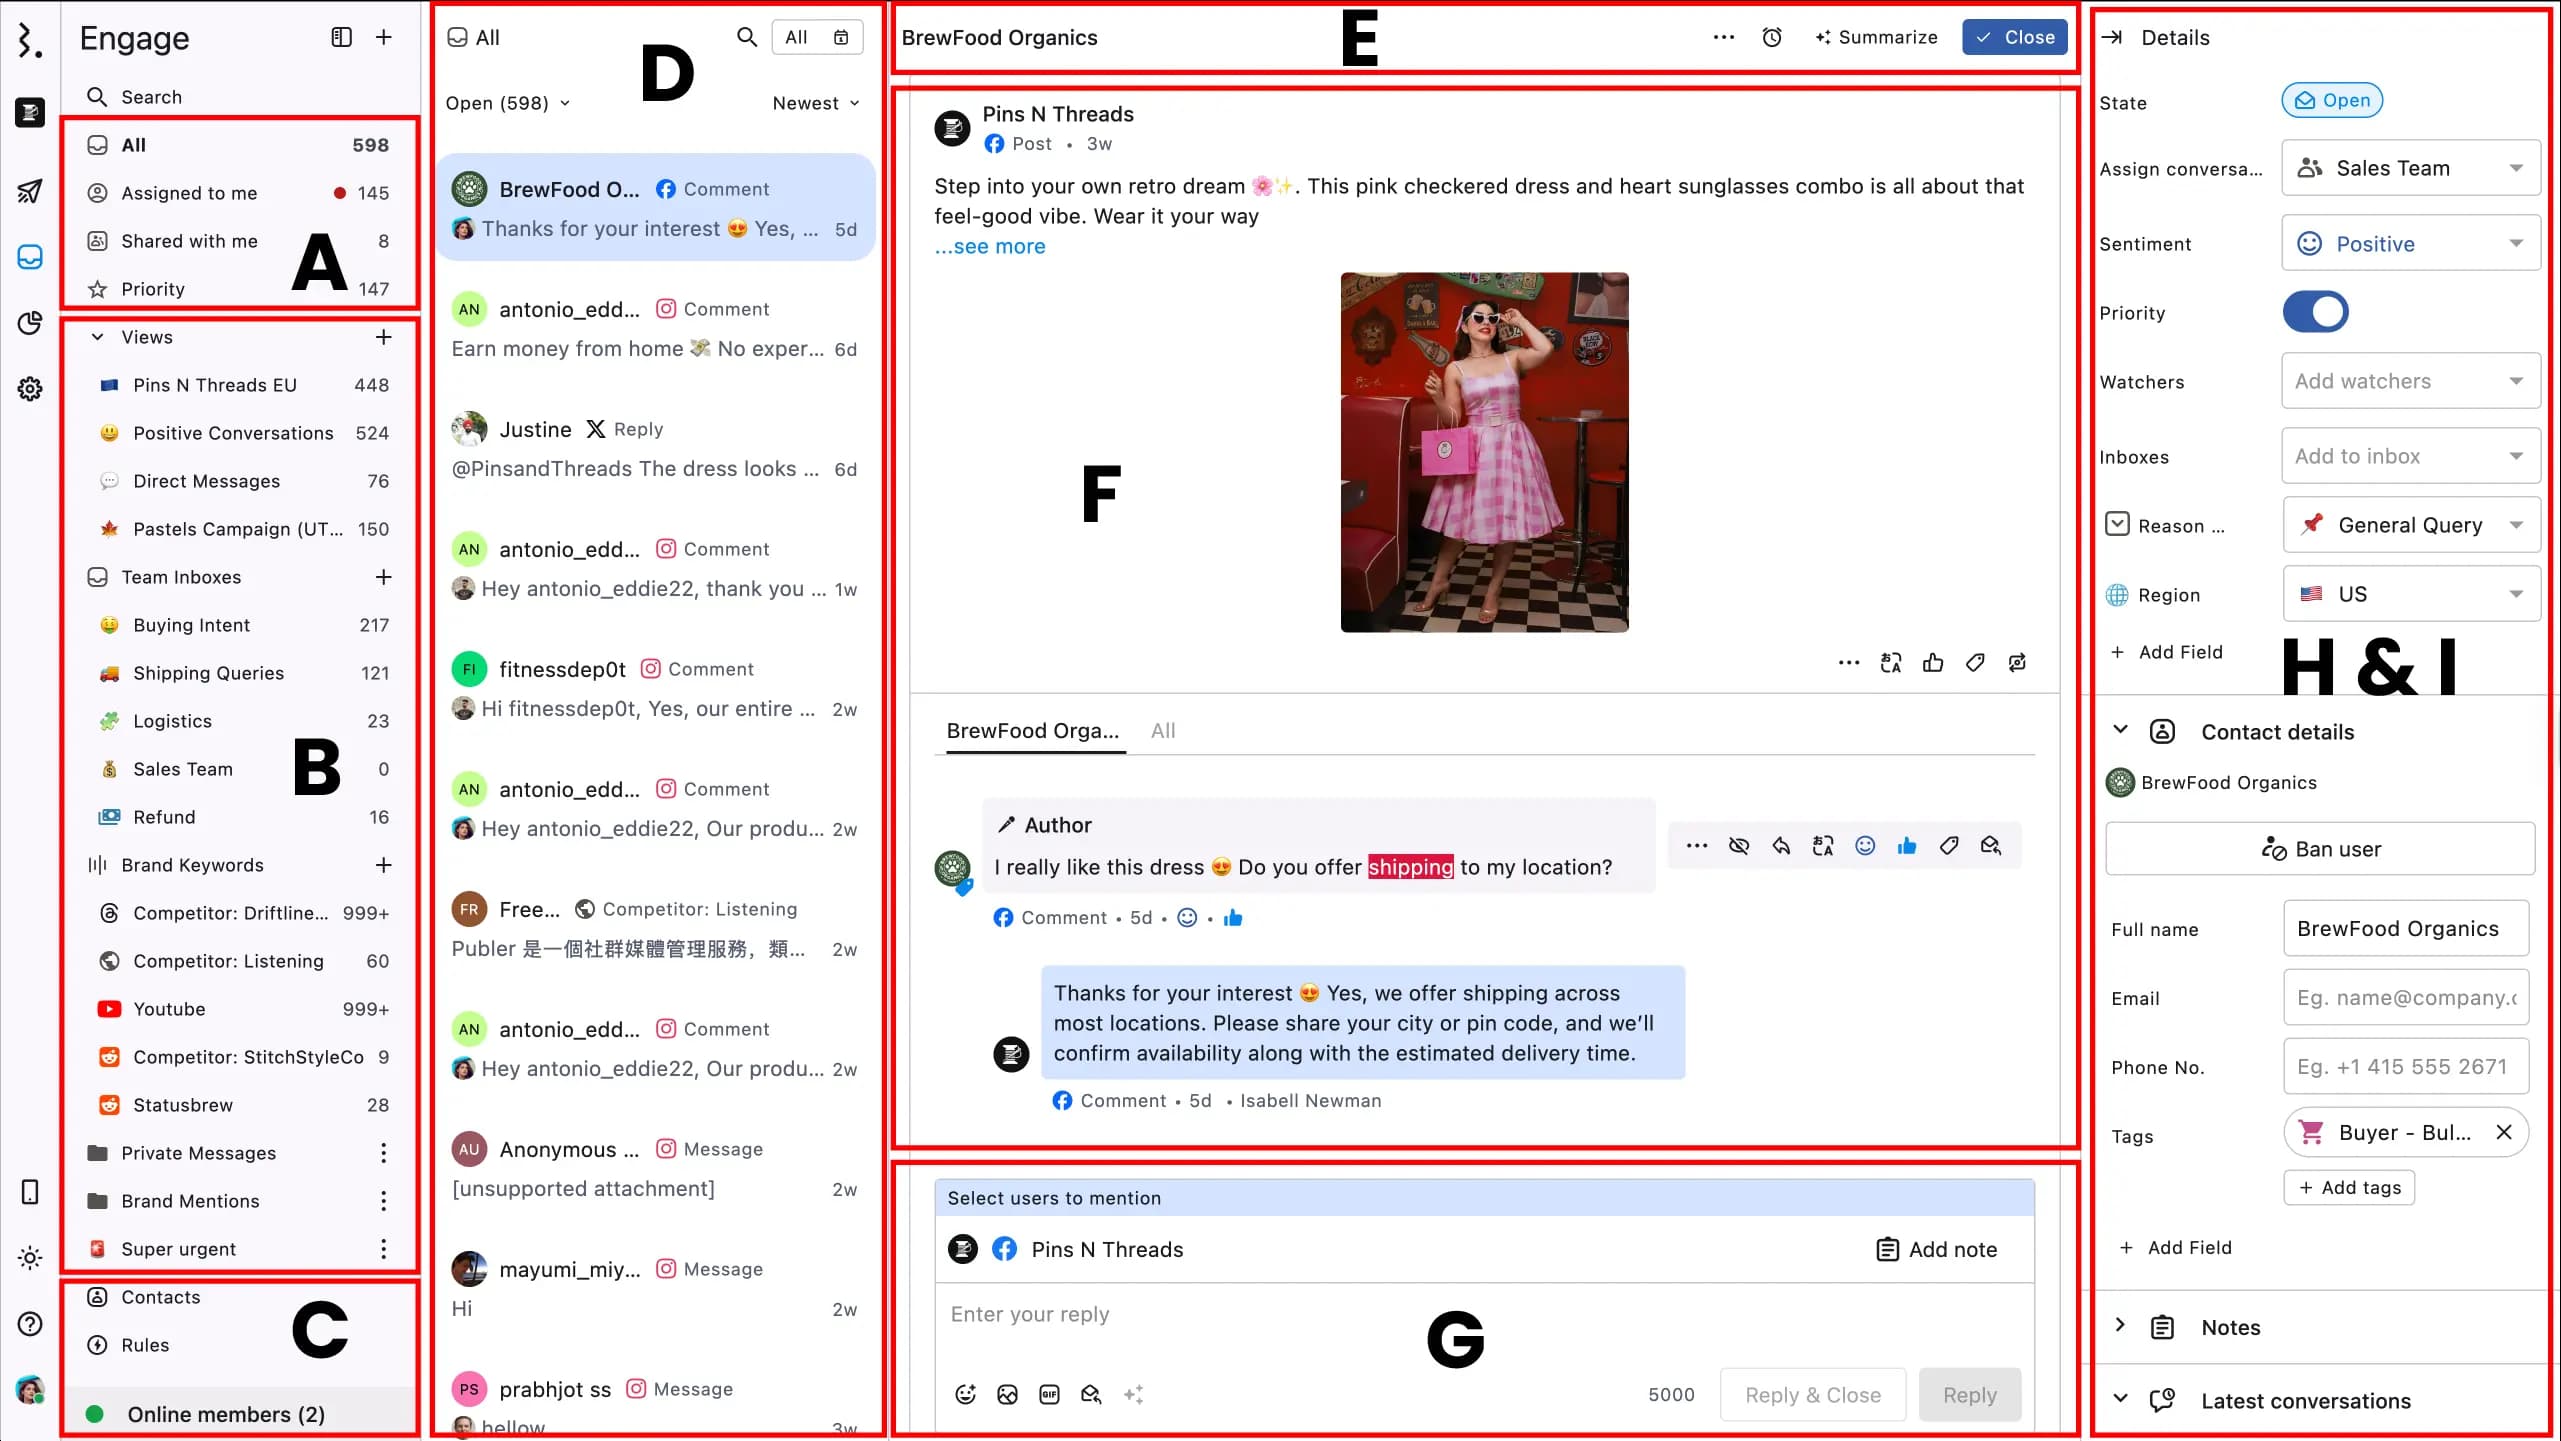This screenshot has height=1441, width=2561.
Task: Open Private Messages folder options menu
Action: (384, 1153)
